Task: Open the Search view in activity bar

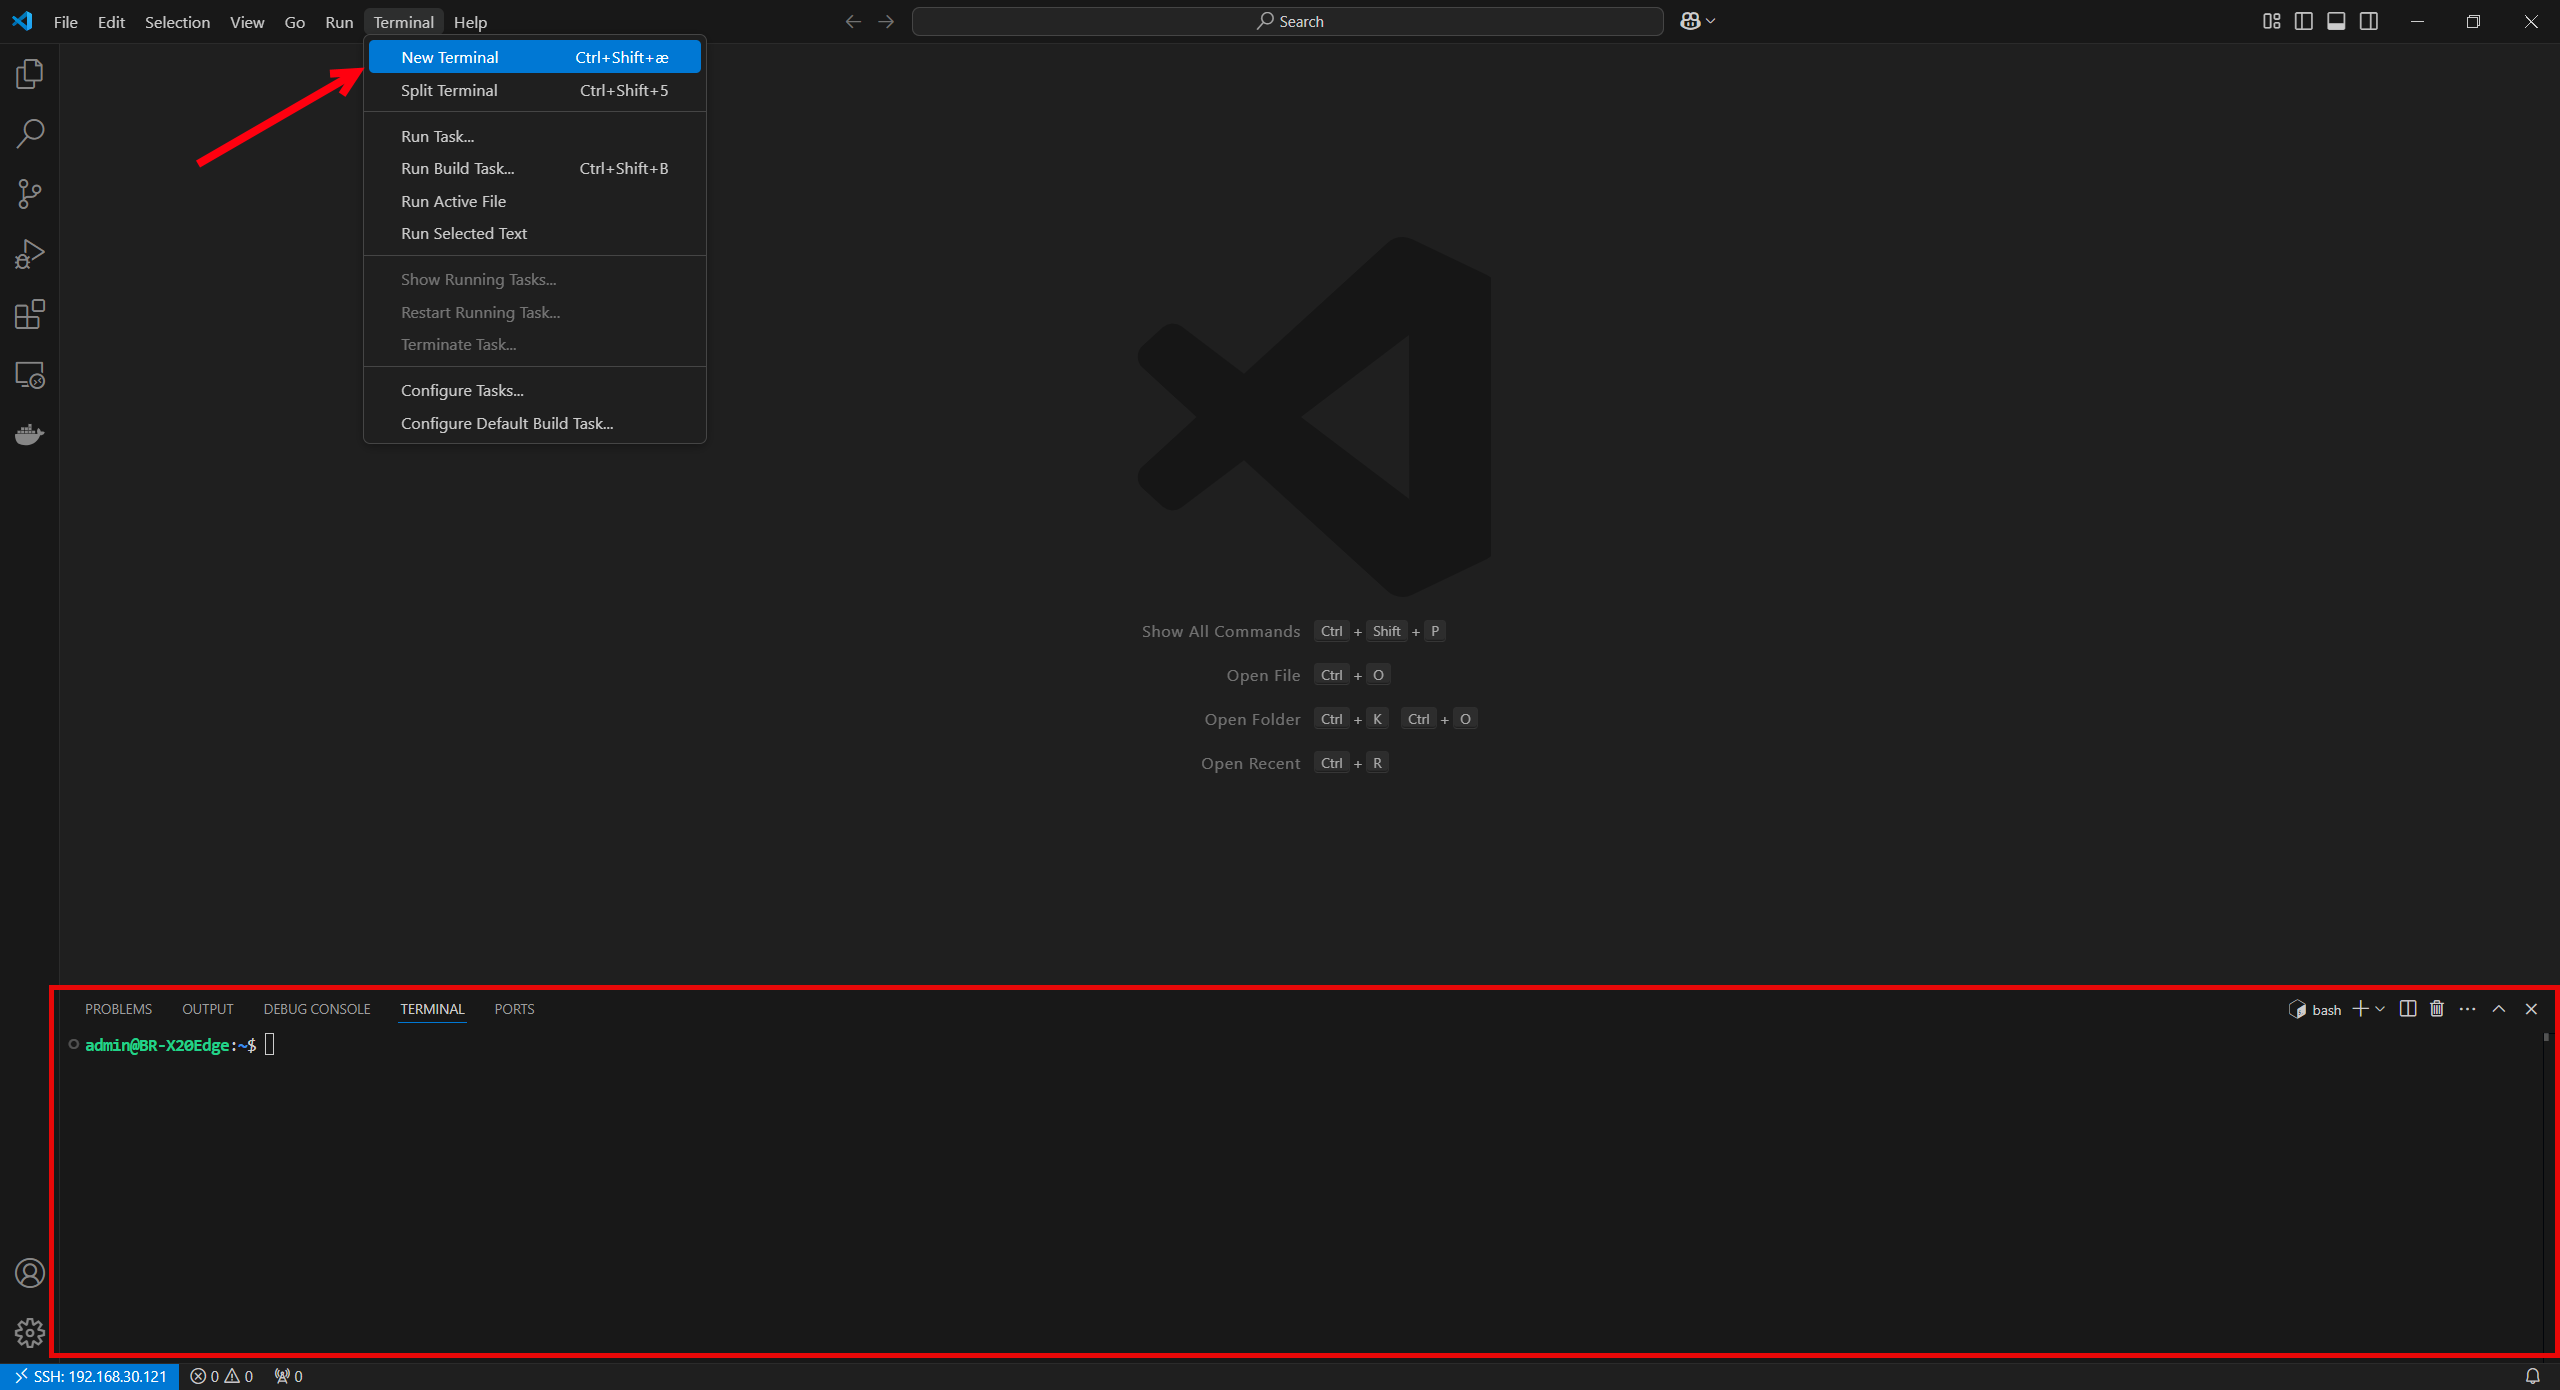Action: point(30,134)
